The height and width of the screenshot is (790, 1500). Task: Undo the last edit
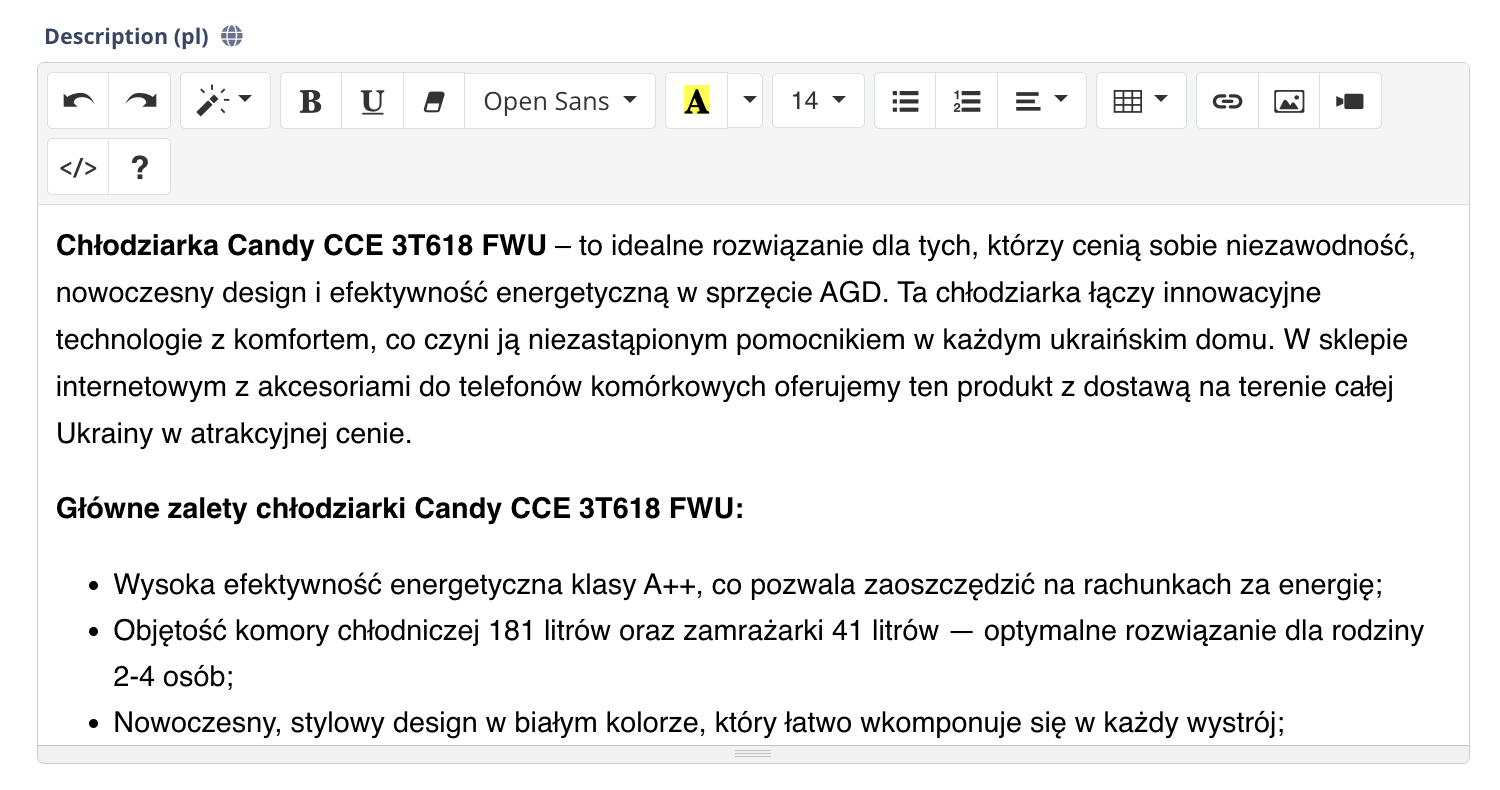pos(78,100)
